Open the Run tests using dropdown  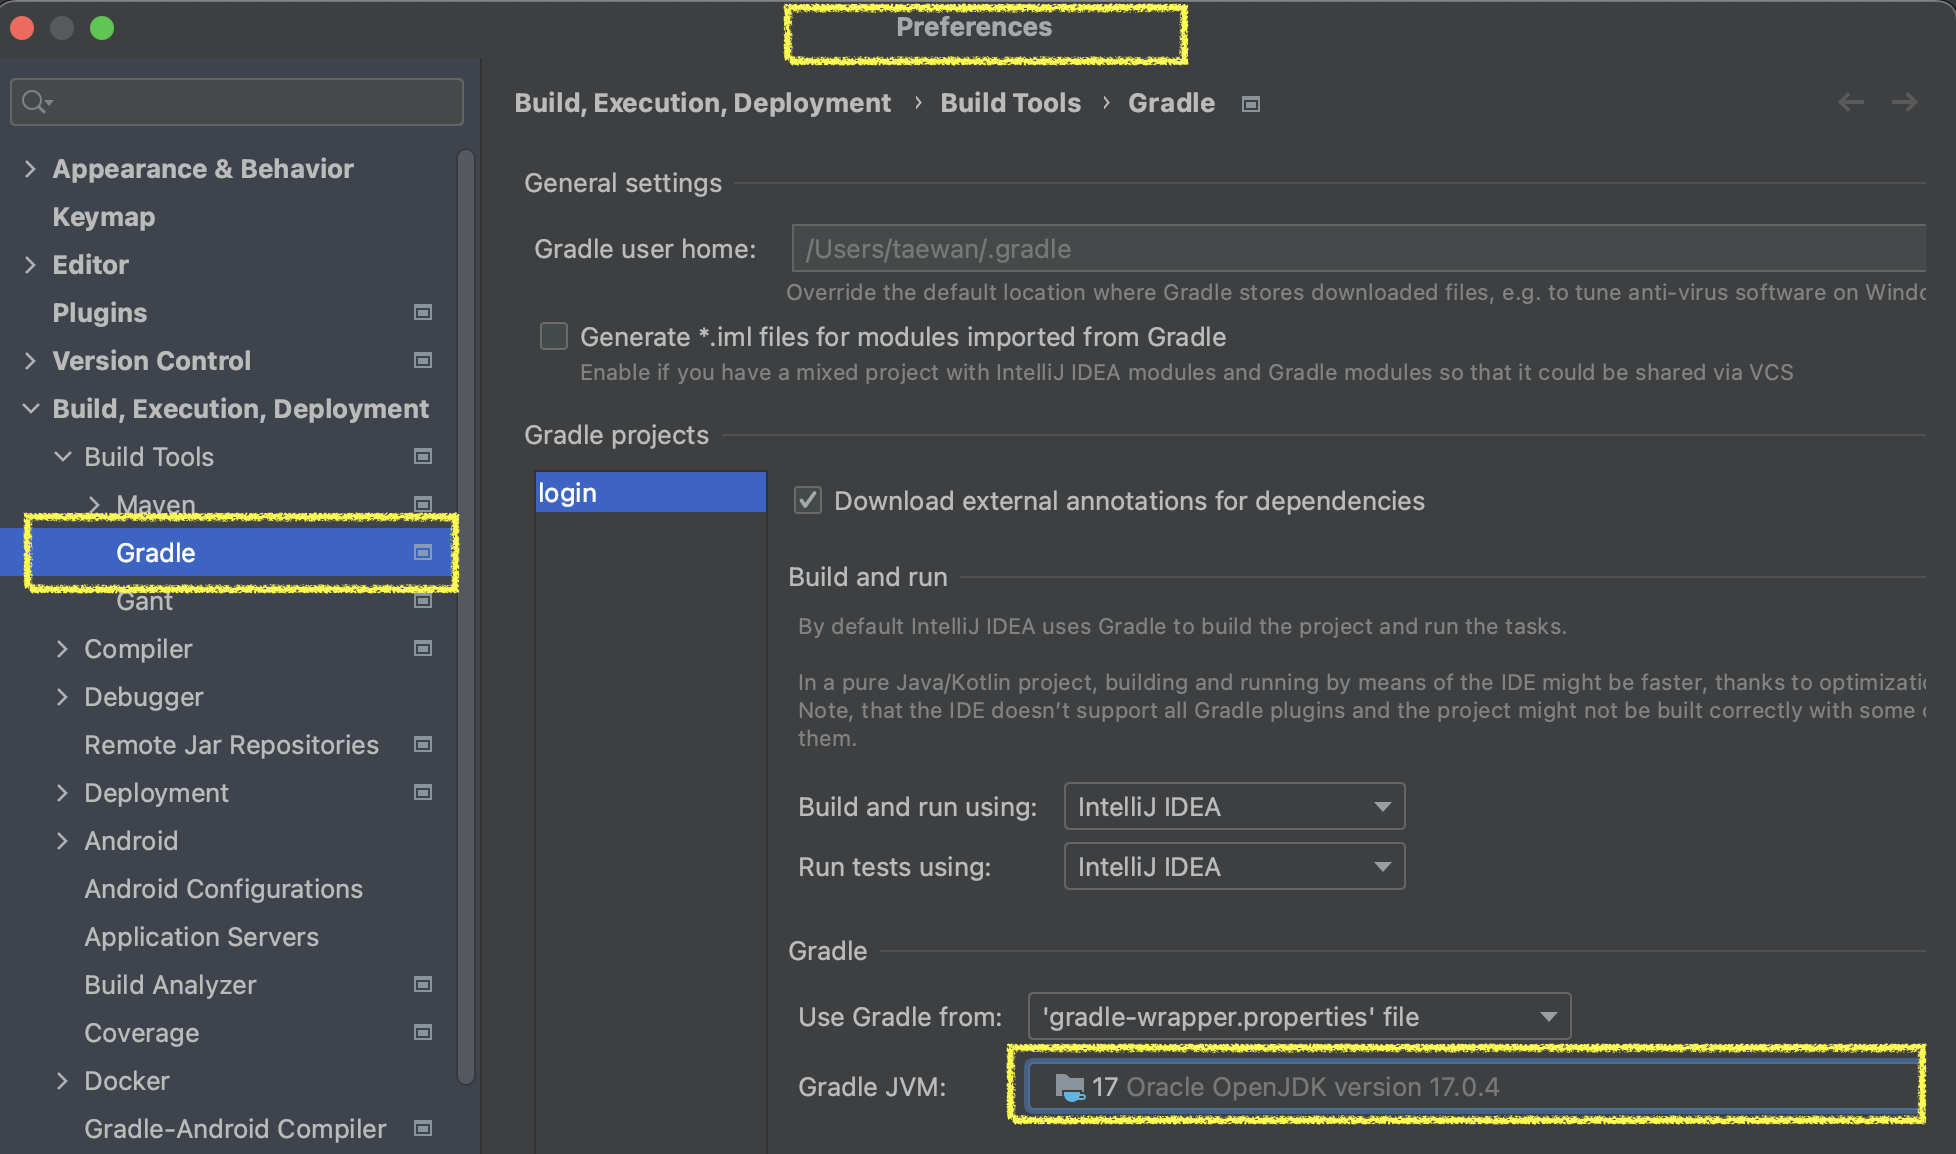(1234, 867)
